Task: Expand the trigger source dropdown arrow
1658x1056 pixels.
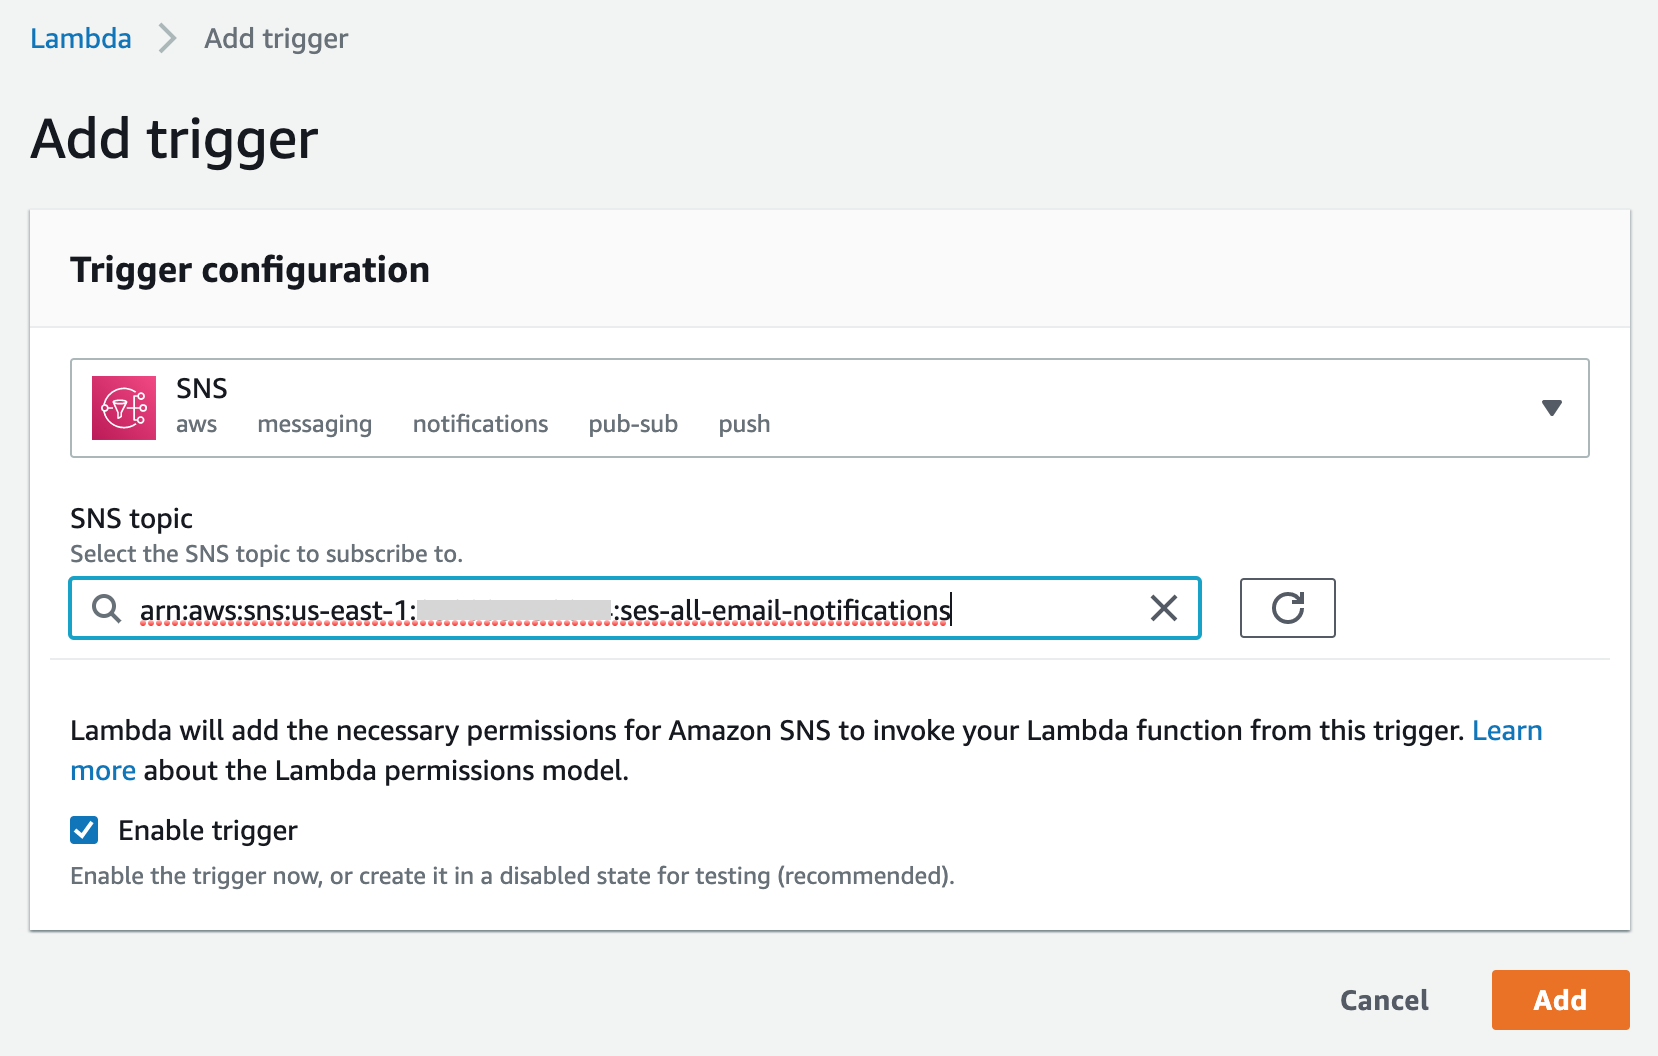Action: [x=1551, y=408]
